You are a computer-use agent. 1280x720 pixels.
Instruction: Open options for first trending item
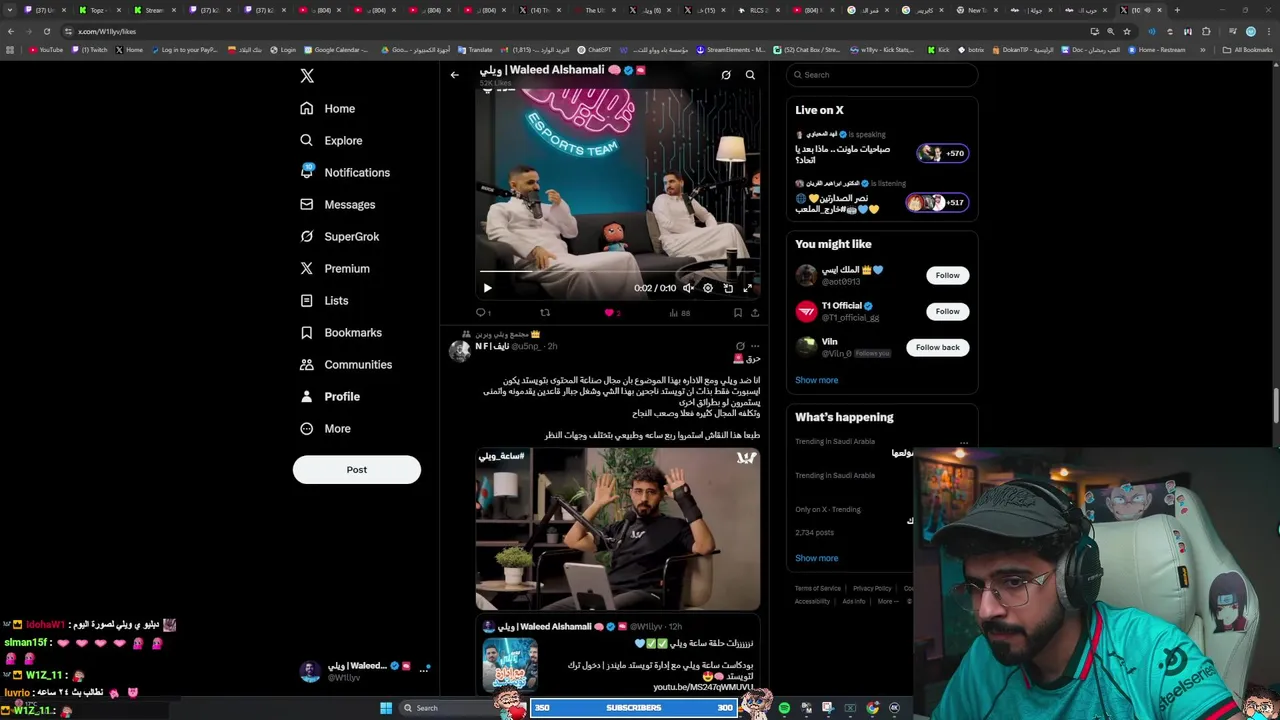pyautogui.click(x=964, y=442)
